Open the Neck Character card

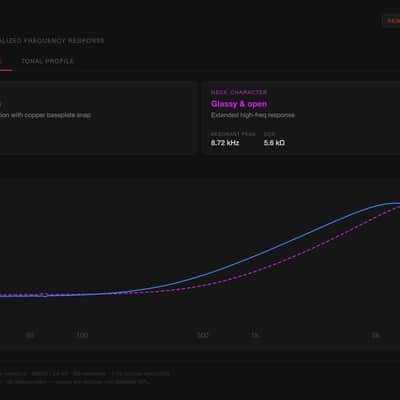click(x=301, y=118)
